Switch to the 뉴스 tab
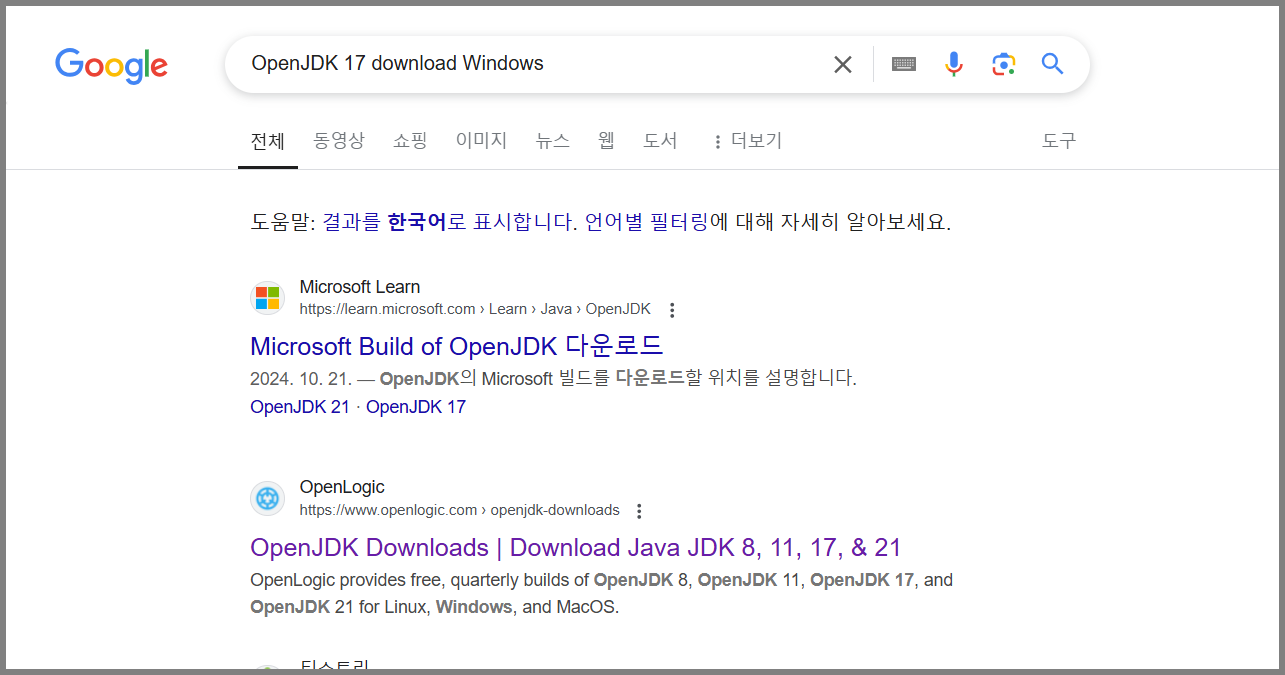 click(x=553, y=141)
